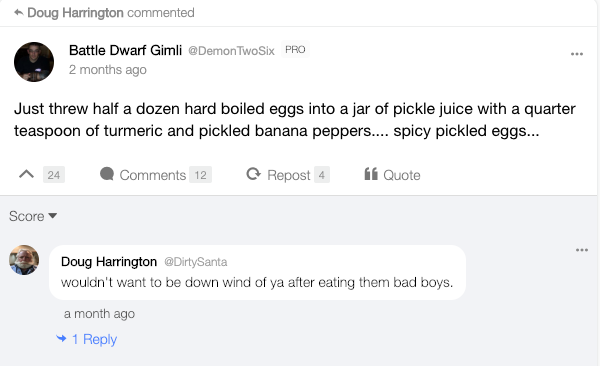Click the upvote count badge 24
Screen dimensions: 600x366
coord(54,175)
